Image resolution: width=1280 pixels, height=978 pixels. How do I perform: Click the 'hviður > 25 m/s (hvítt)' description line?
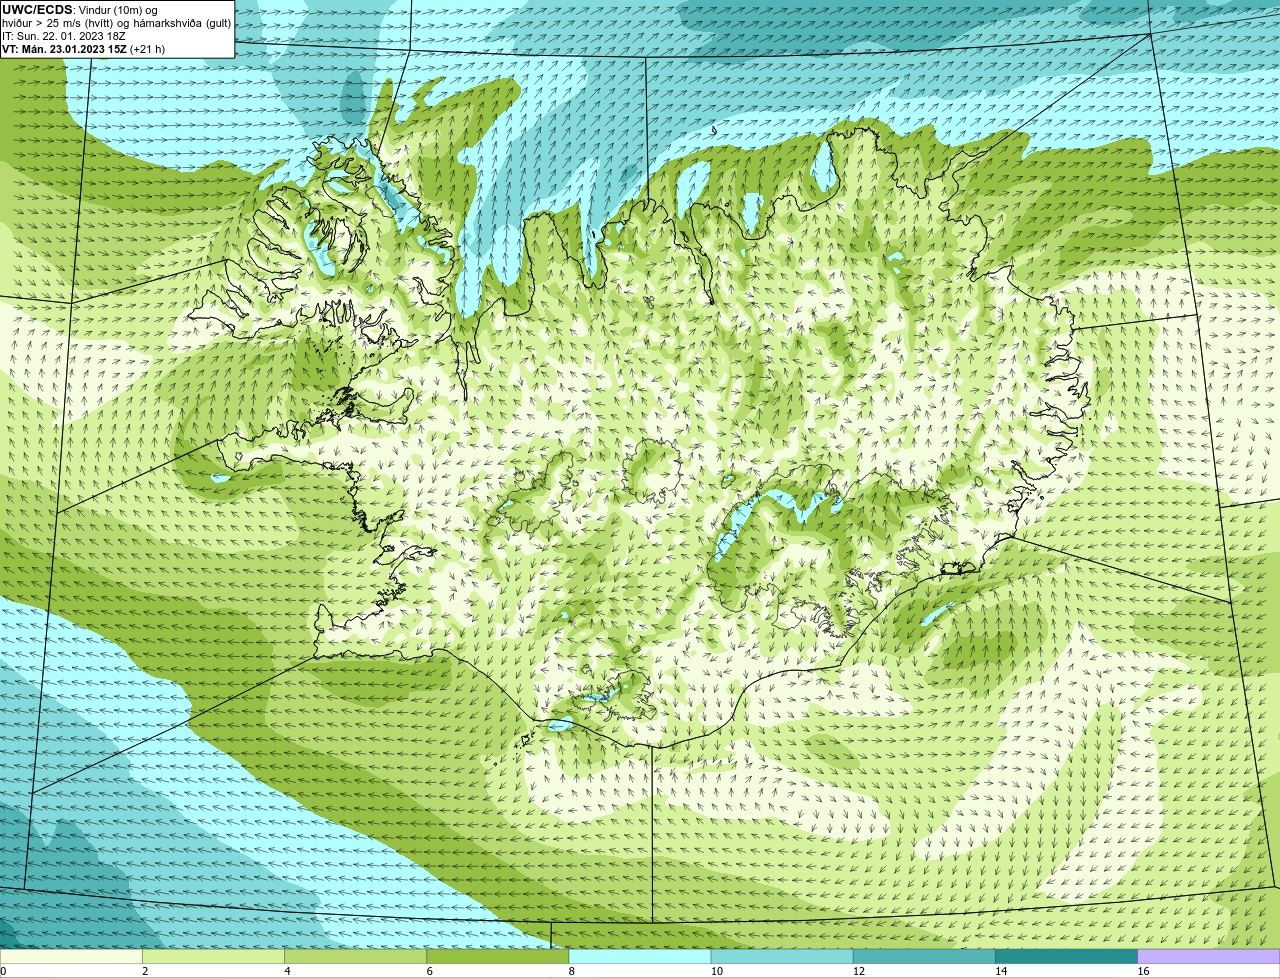(116, 23)
